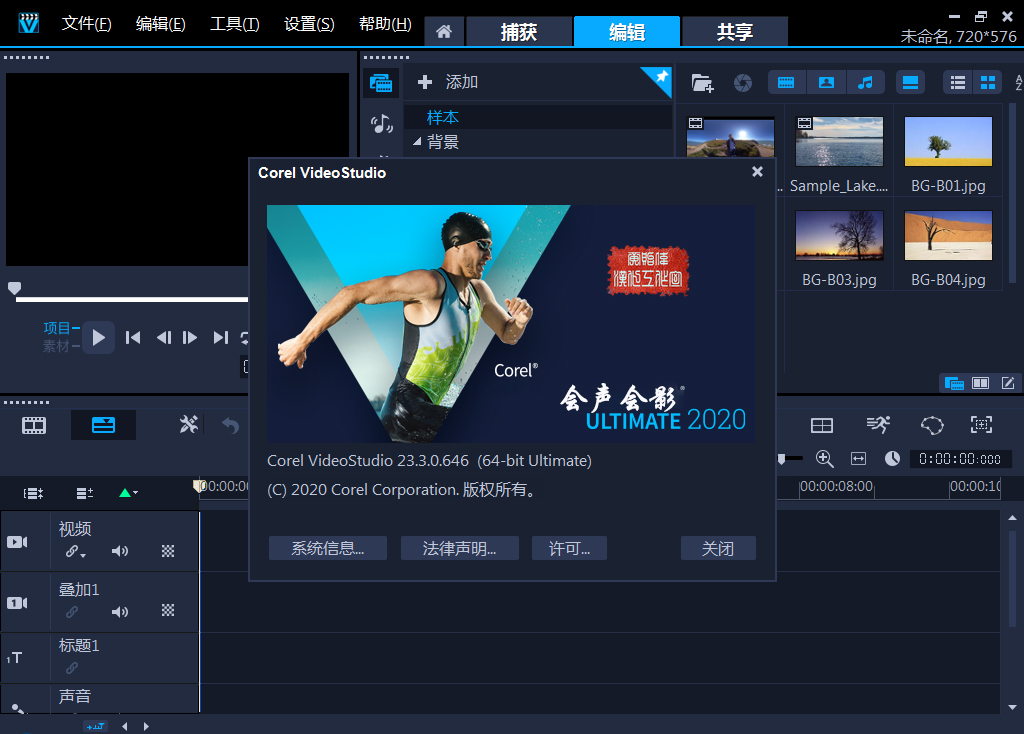The image size is (1024, 734).
Task: Select the 样本 library folder
Action: [x=538, y=118]
